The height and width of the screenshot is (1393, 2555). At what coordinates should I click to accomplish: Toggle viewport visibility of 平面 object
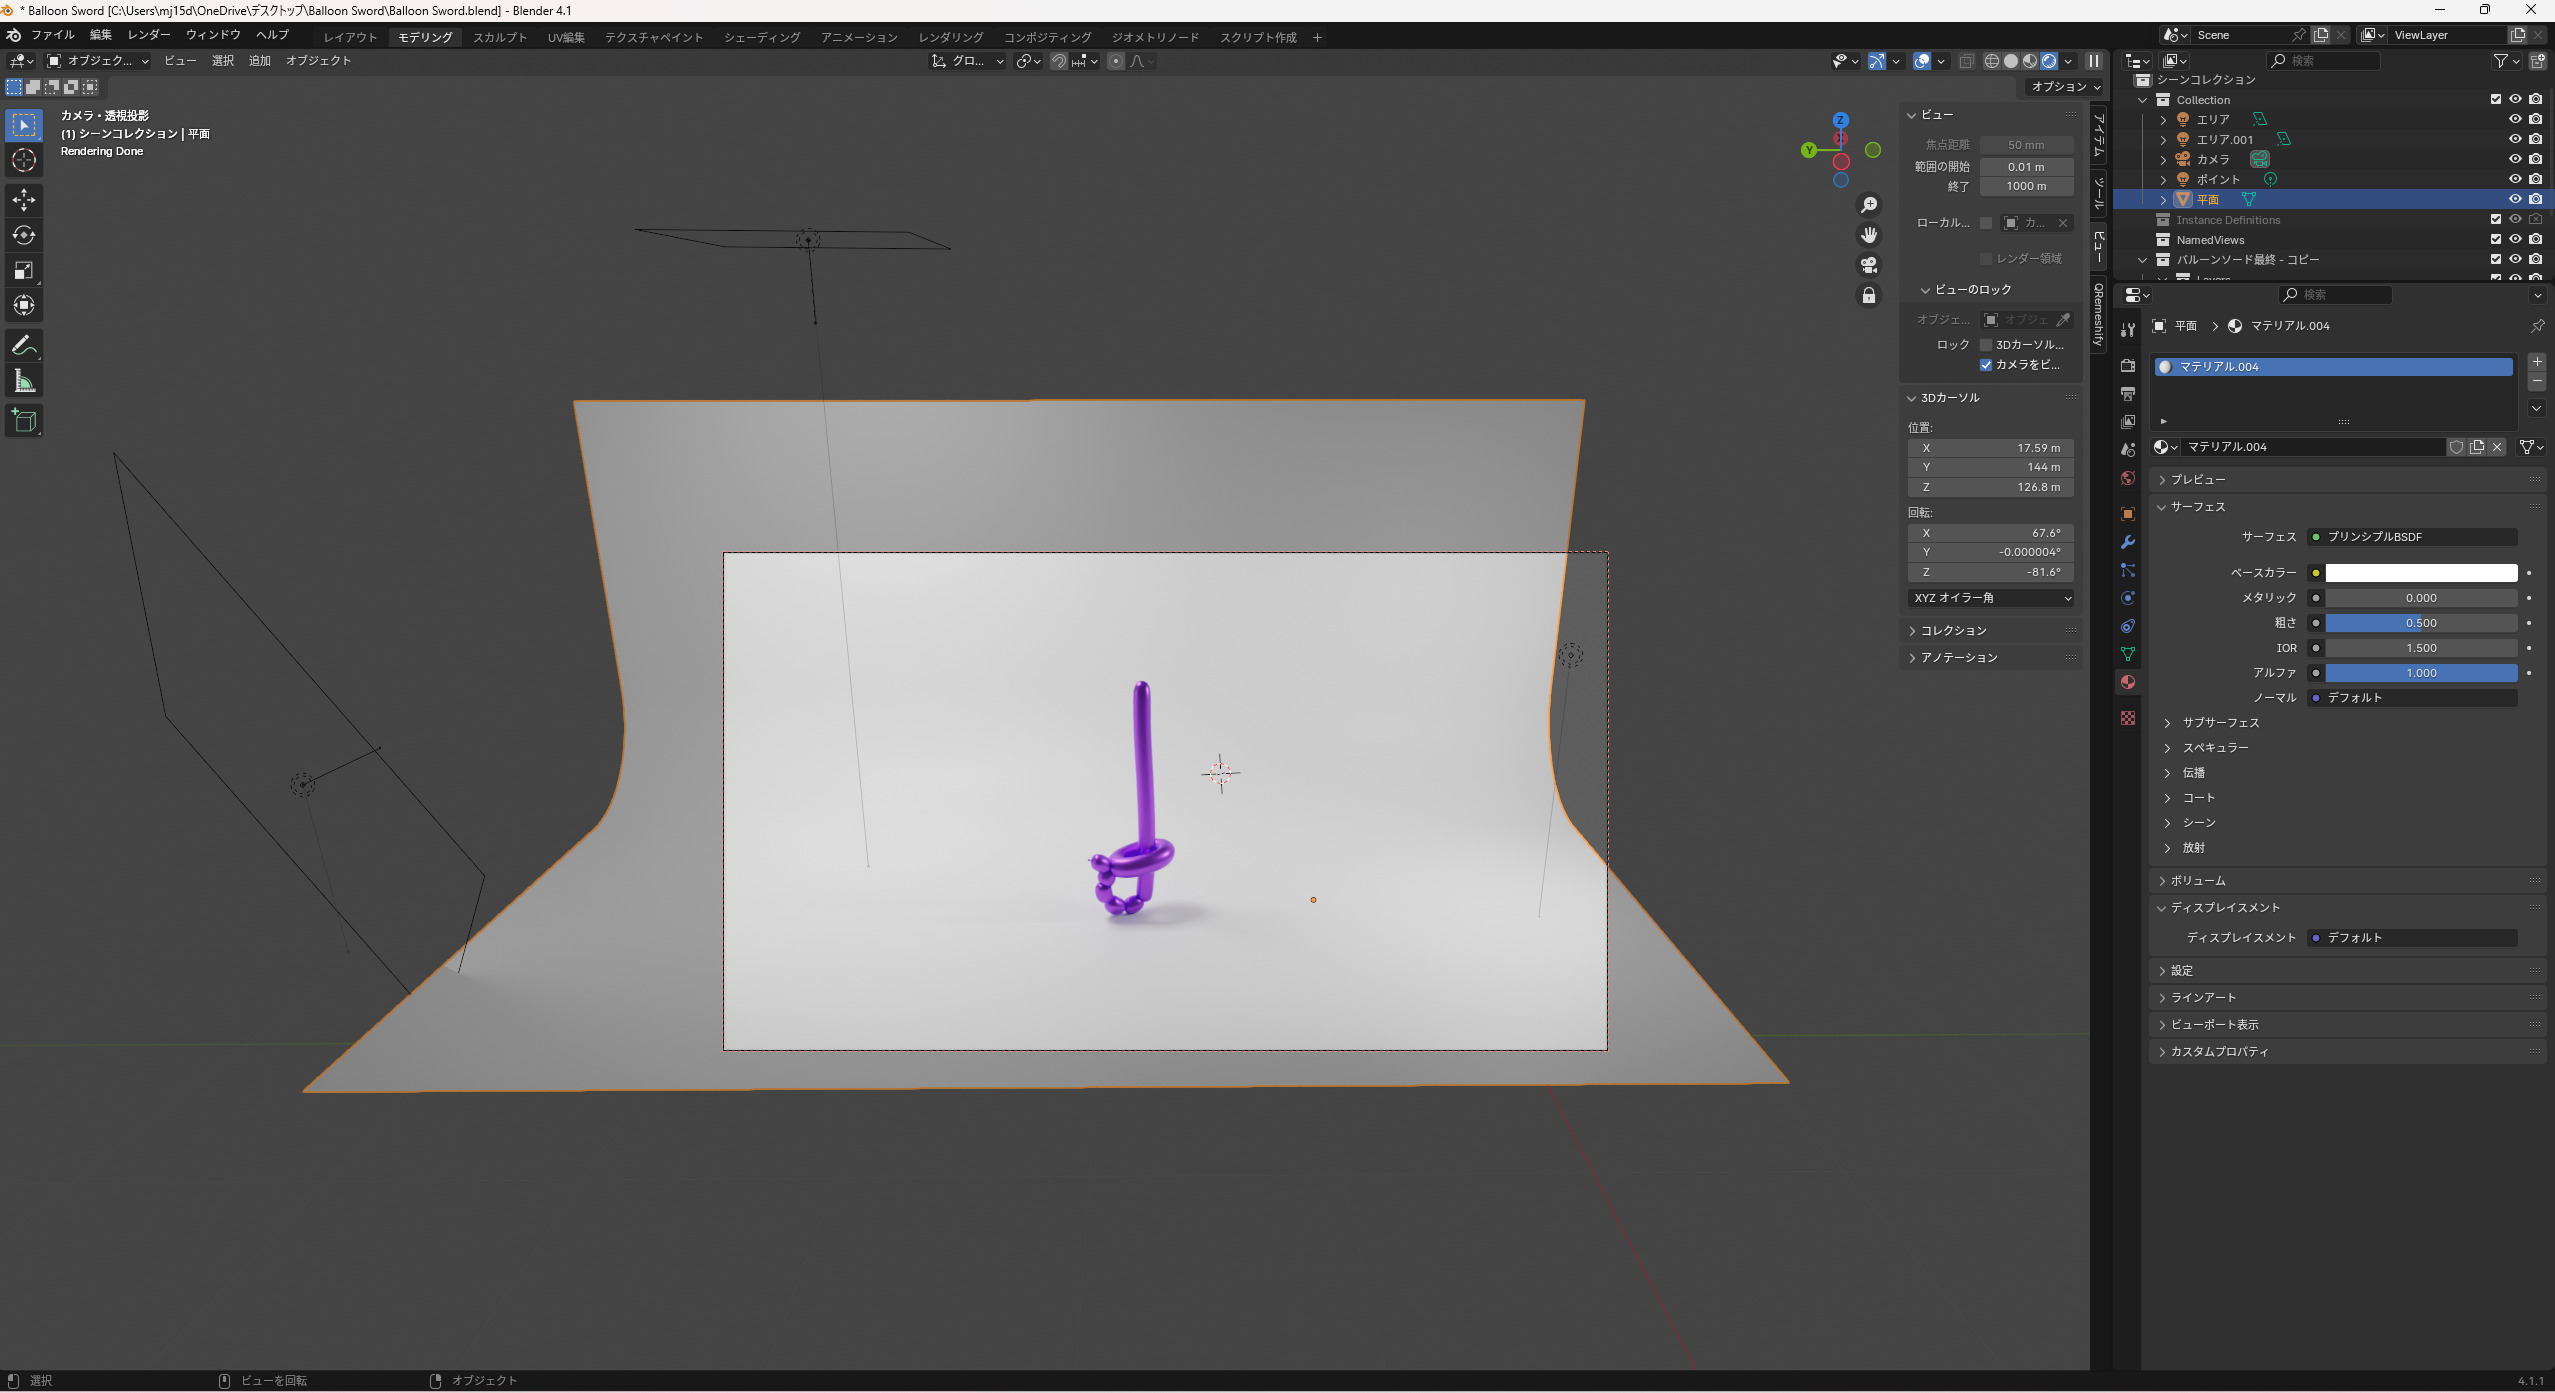2515,199
